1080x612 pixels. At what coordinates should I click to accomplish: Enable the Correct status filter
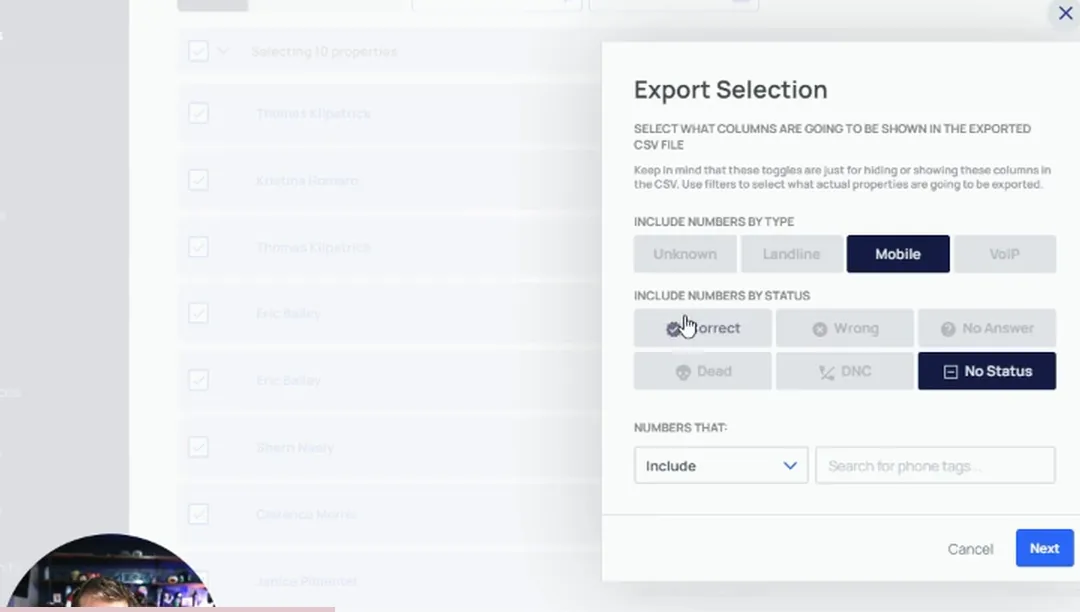(703, 328)
